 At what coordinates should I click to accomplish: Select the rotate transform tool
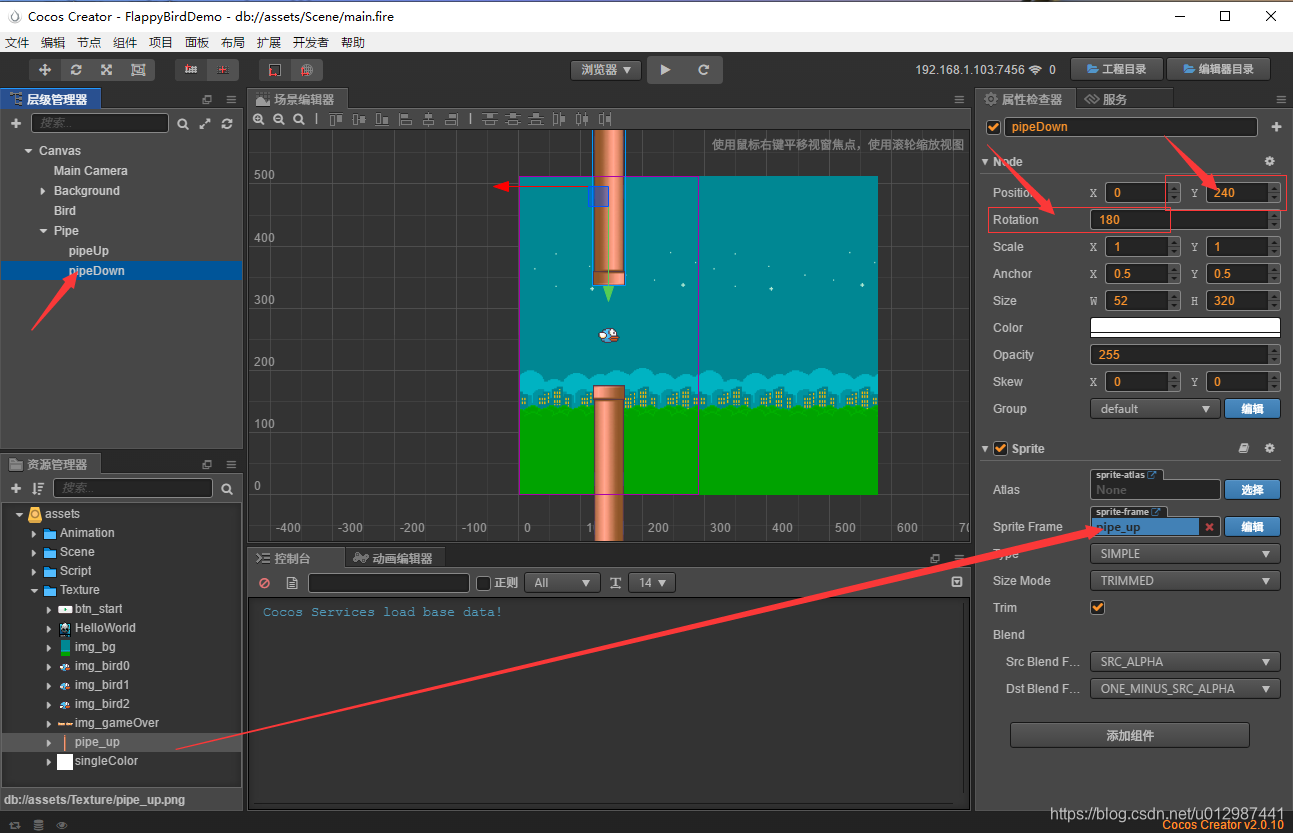click(76, 70)
